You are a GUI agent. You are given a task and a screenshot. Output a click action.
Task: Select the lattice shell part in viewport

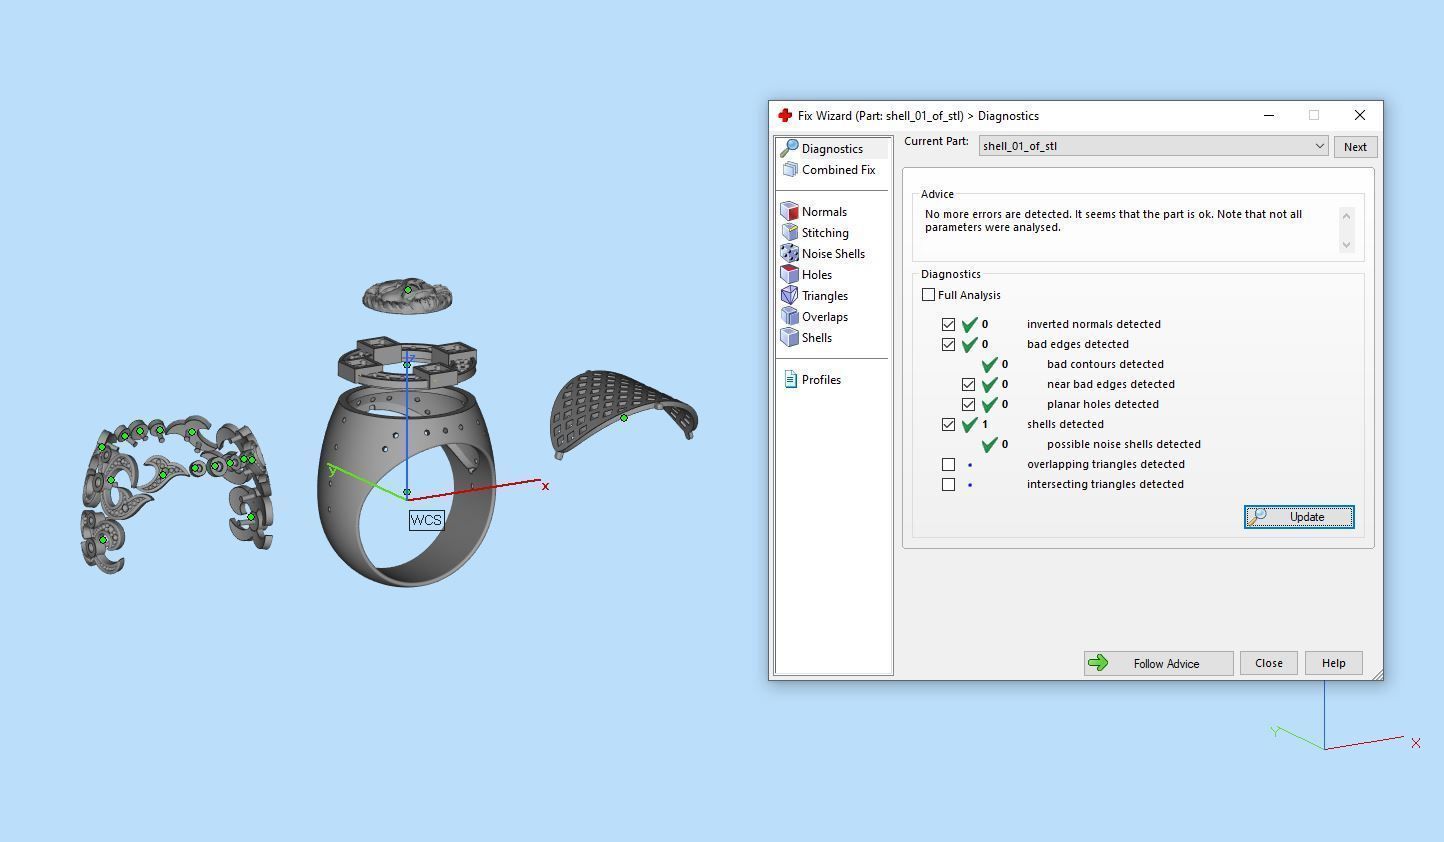[x=624, y=413]
